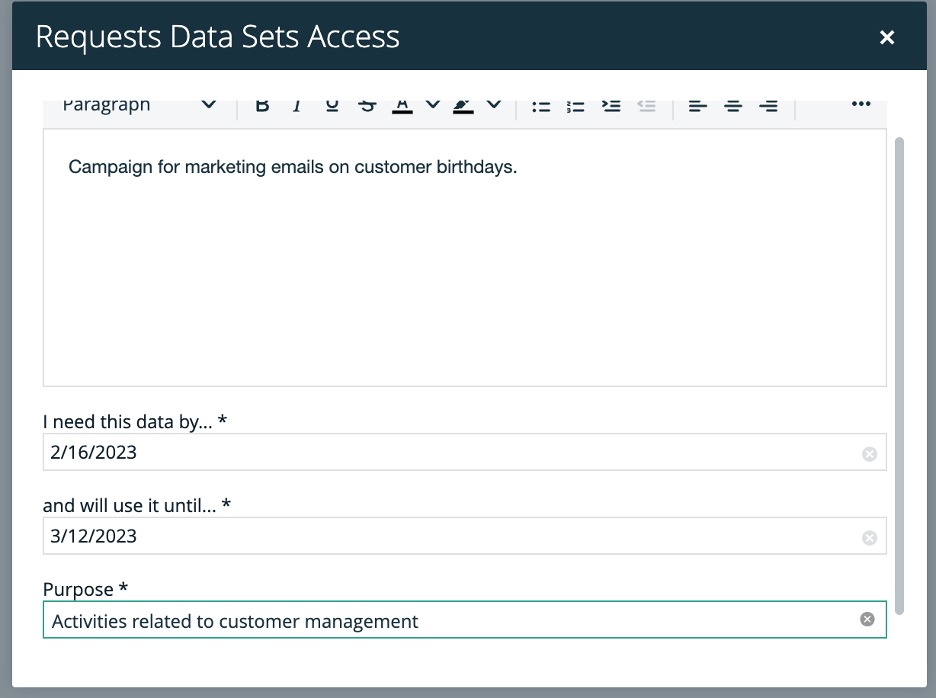This screenshot has height=698, width=936.
Task: Clear the 'I need this data by' date
Action: point(869,454)
